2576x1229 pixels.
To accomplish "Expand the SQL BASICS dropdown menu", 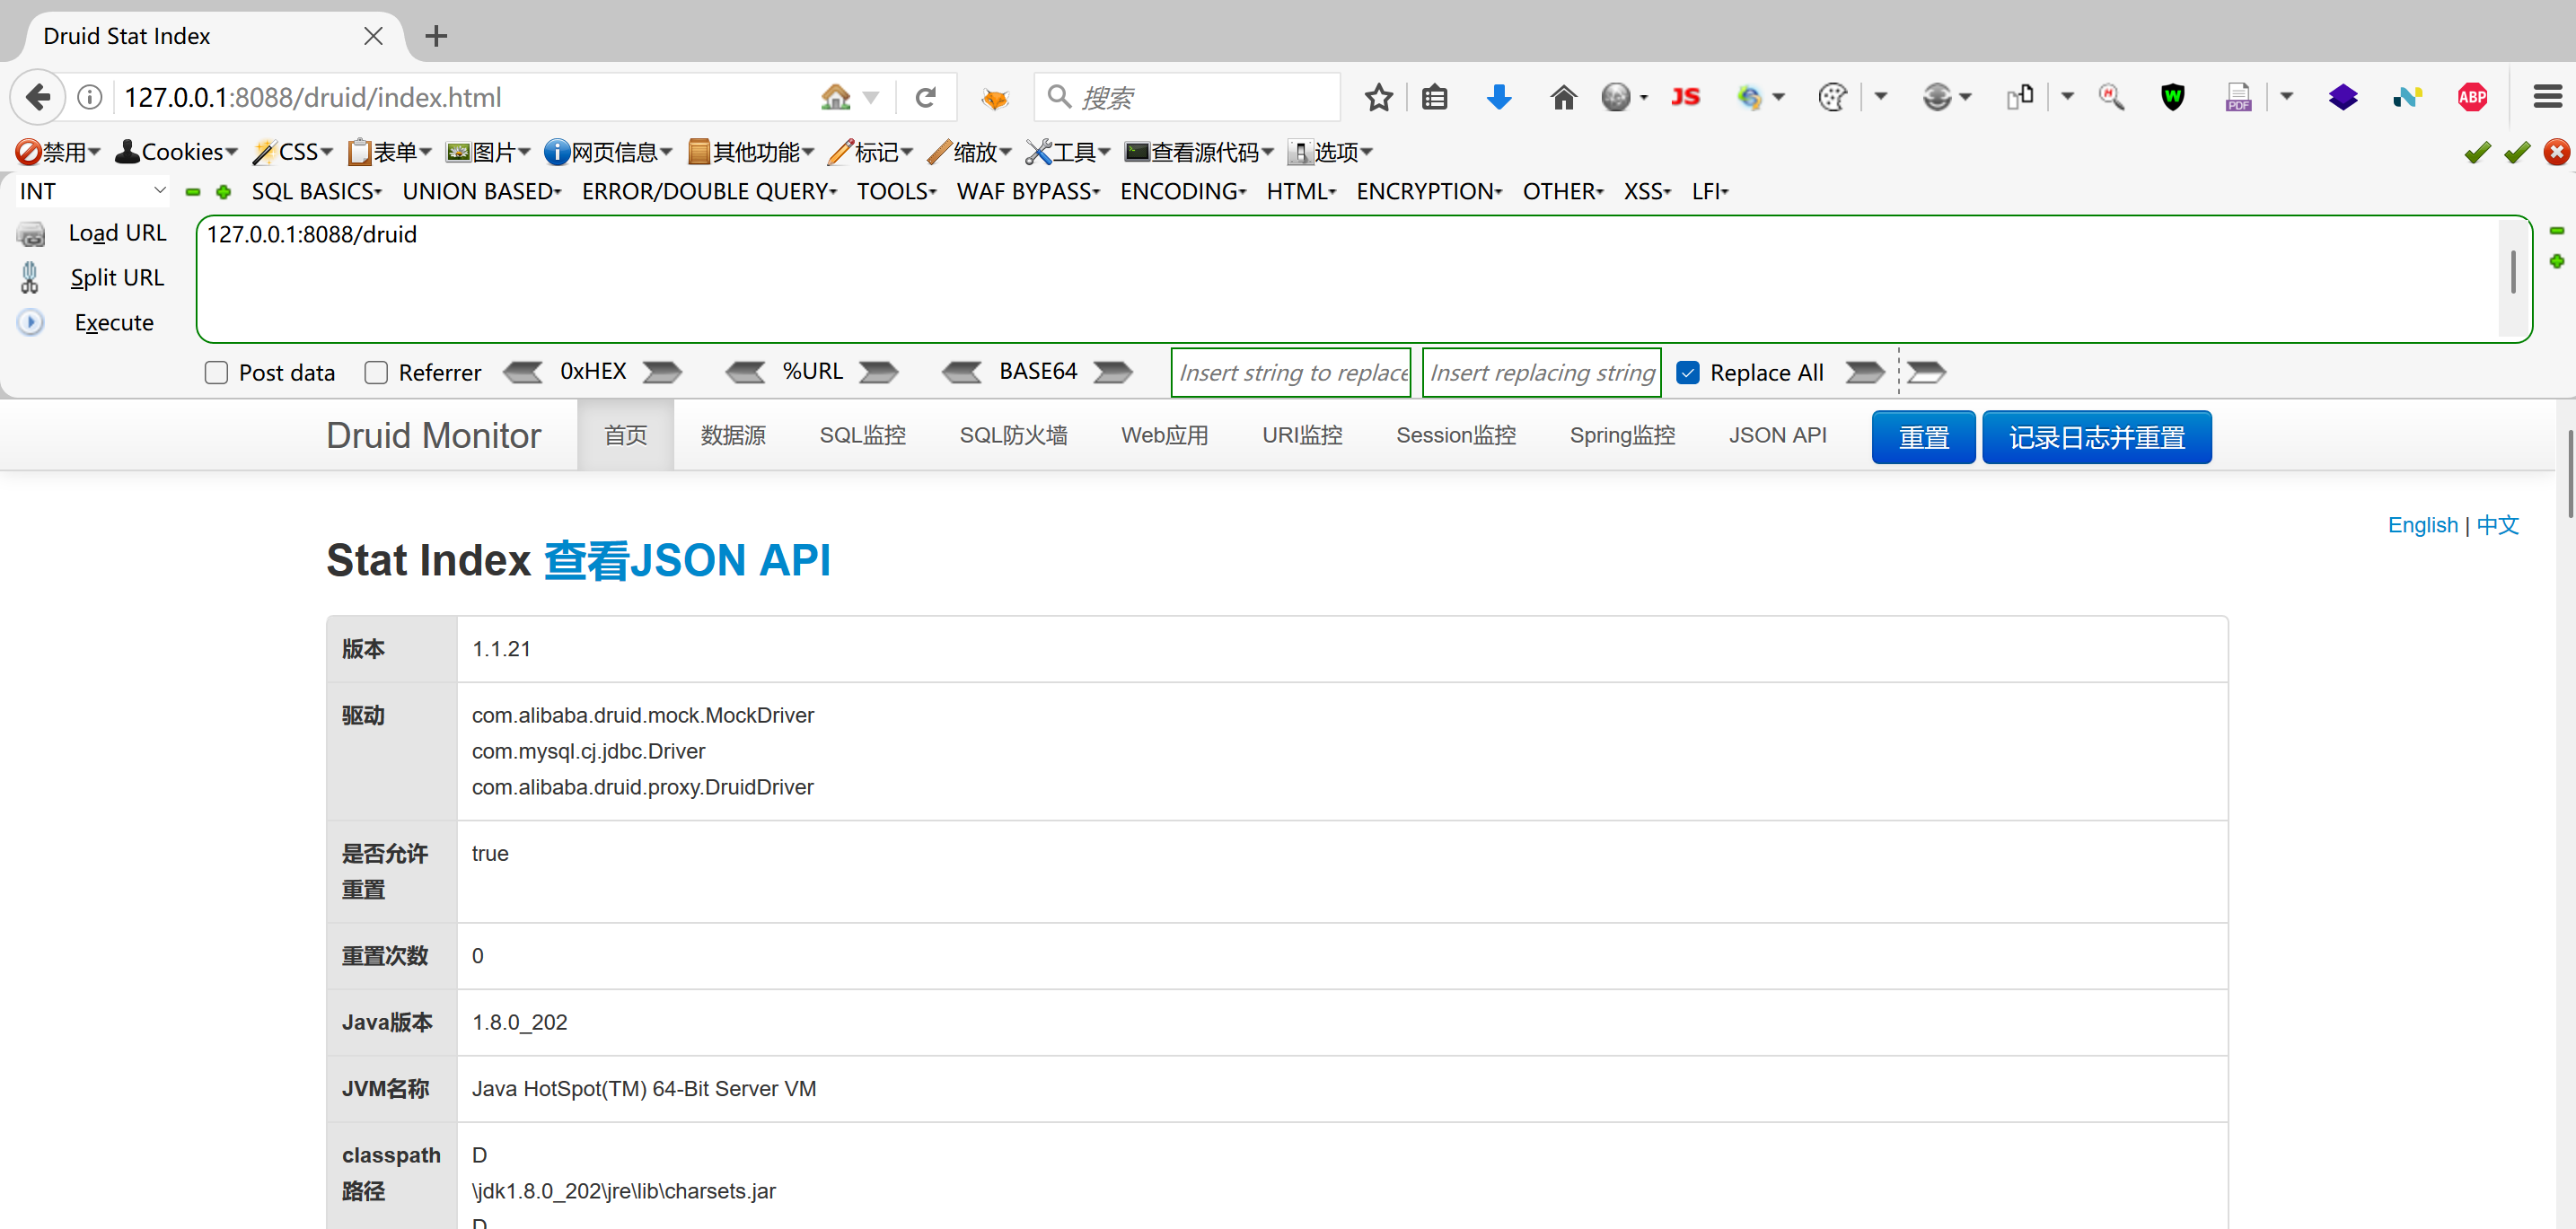I will (x=316, y=191).
